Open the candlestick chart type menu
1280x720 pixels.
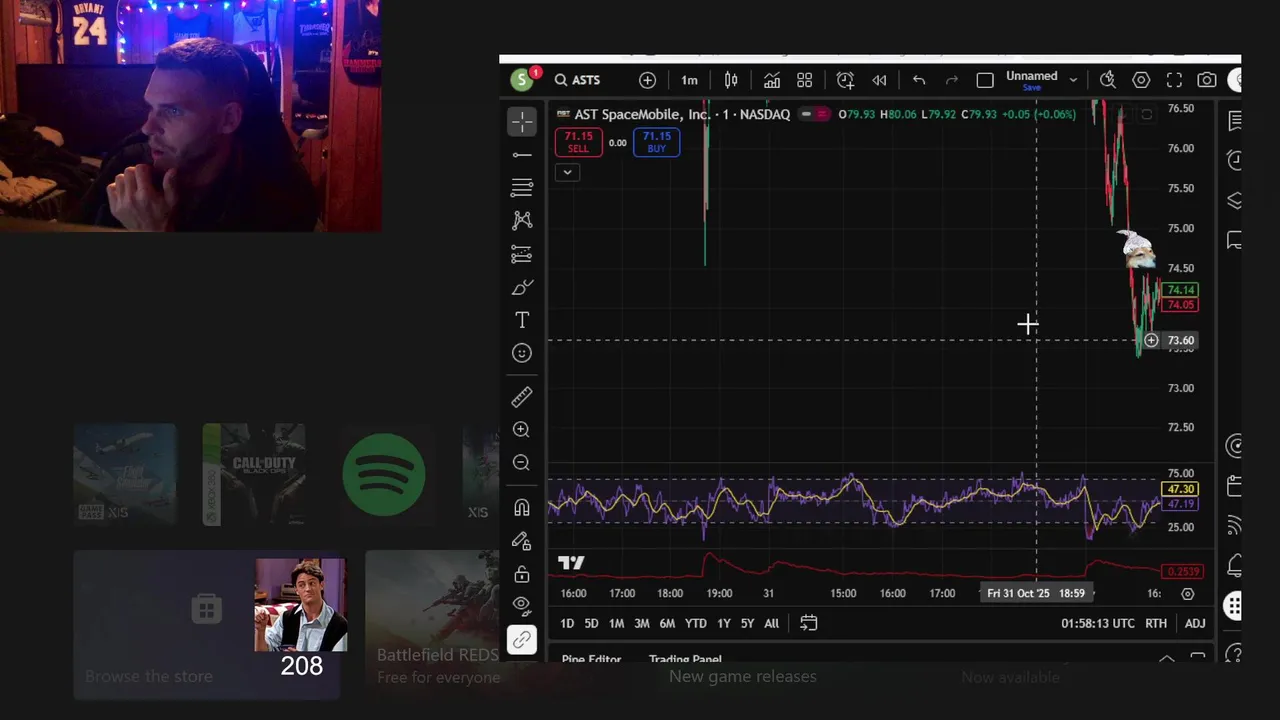click(x=731, y=80)
